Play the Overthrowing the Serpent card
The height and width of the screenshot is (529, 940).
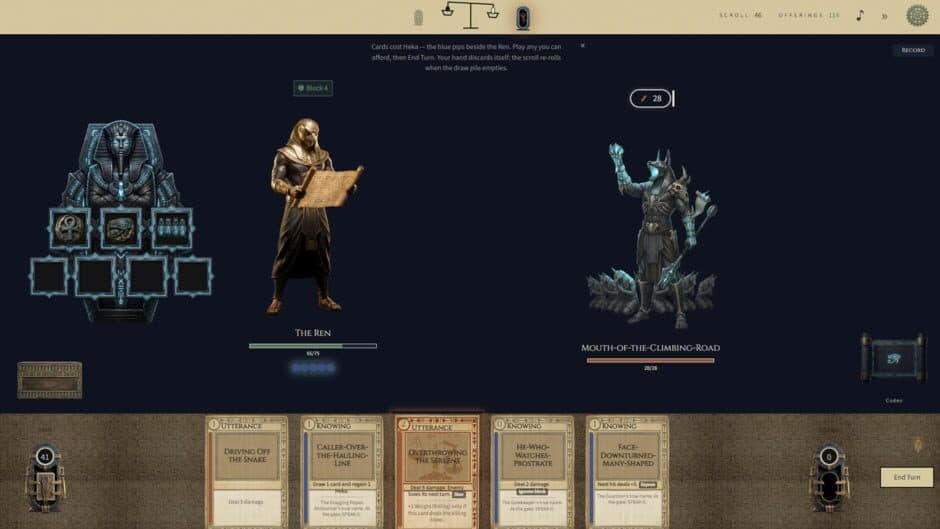[x=437, y=472]
